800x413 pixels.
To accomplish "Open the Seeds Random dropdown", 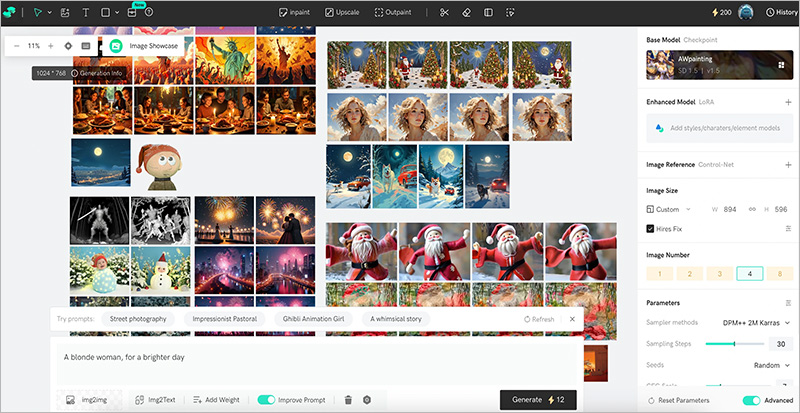I will tap(771, 366).
